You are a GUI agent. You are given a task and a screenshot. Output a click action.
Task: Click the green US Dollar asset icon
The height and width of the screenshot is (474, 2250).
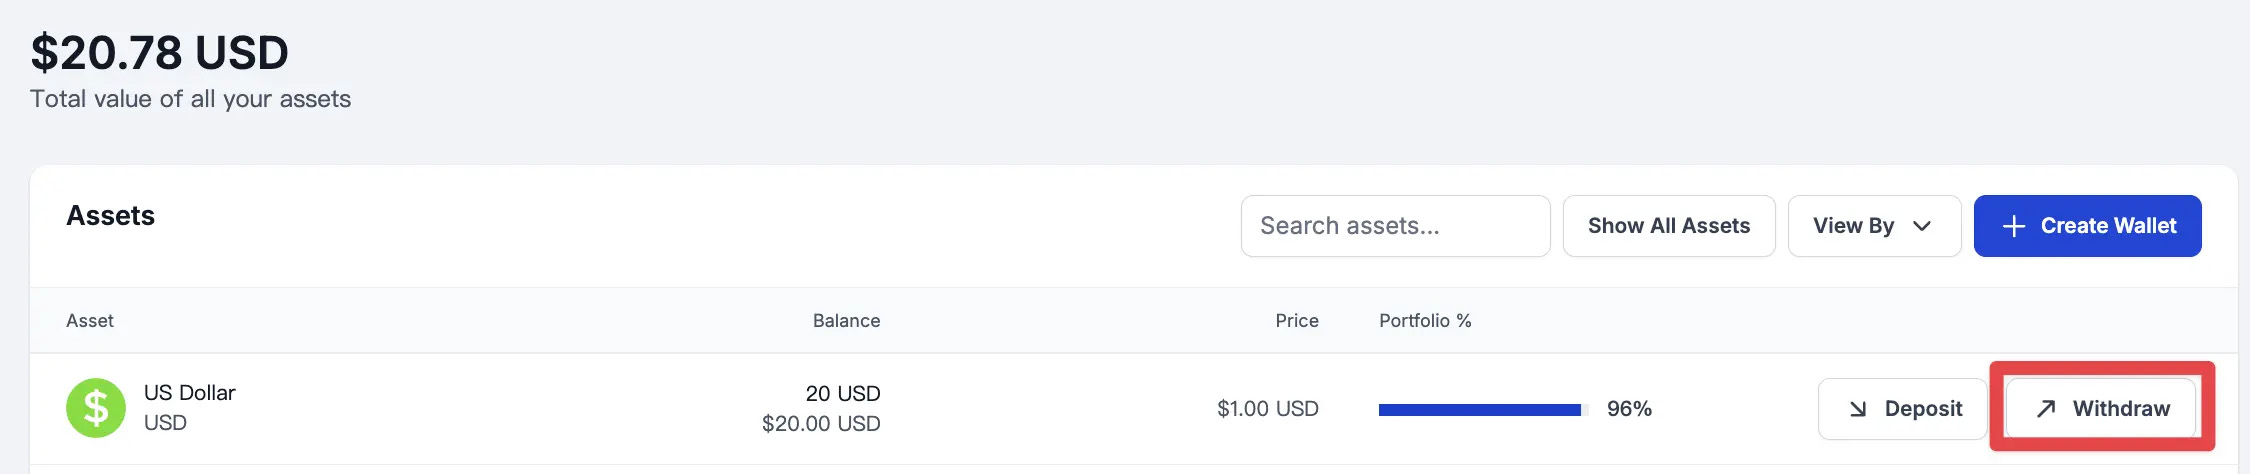point(96,408)
